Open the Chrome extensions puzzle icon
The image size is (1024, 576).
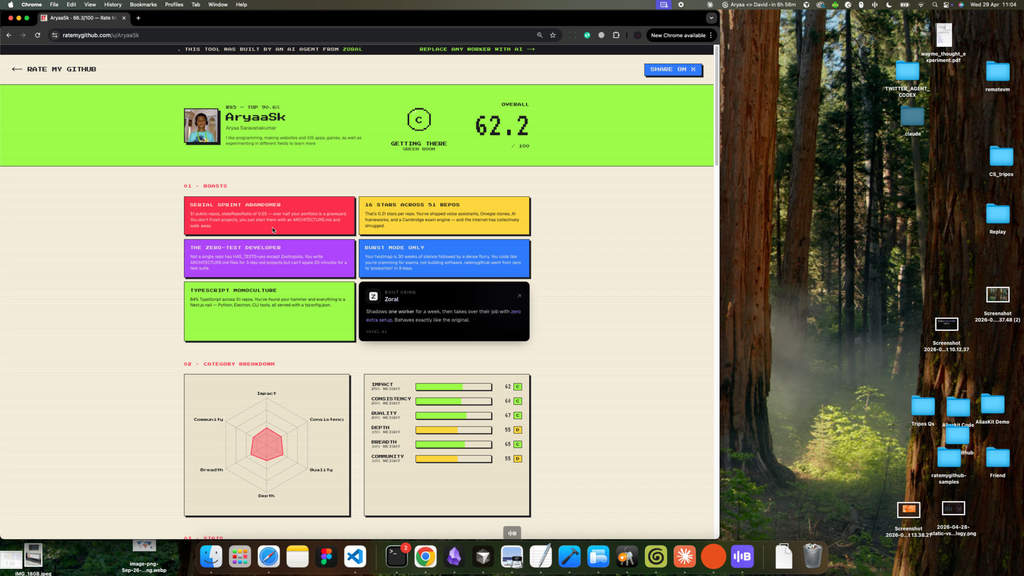click(616, 35)
